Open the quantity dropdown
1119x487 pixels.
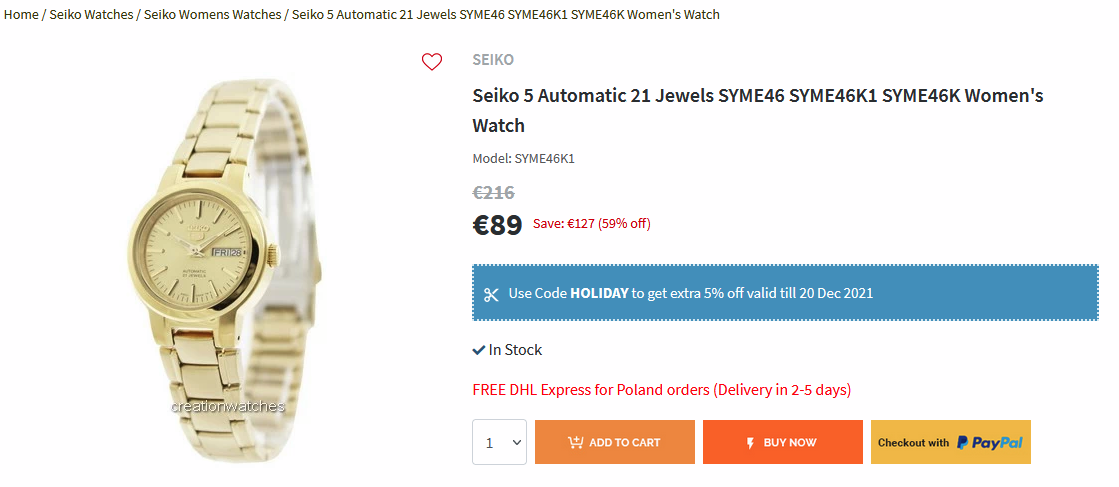point(499,442)
